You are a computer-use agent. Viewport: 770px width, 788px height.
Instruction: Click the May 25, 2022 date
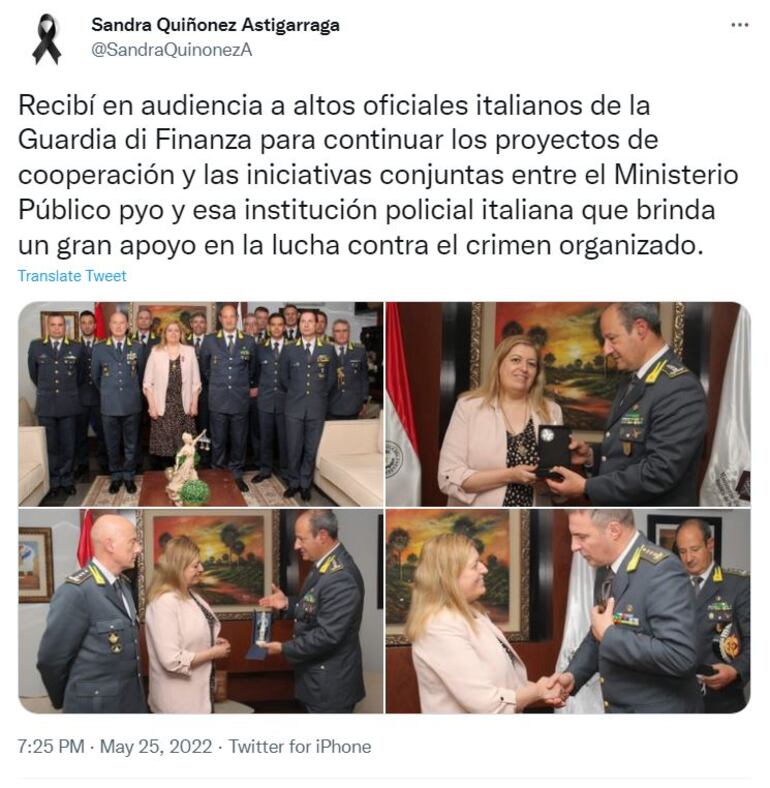point(156,747)
